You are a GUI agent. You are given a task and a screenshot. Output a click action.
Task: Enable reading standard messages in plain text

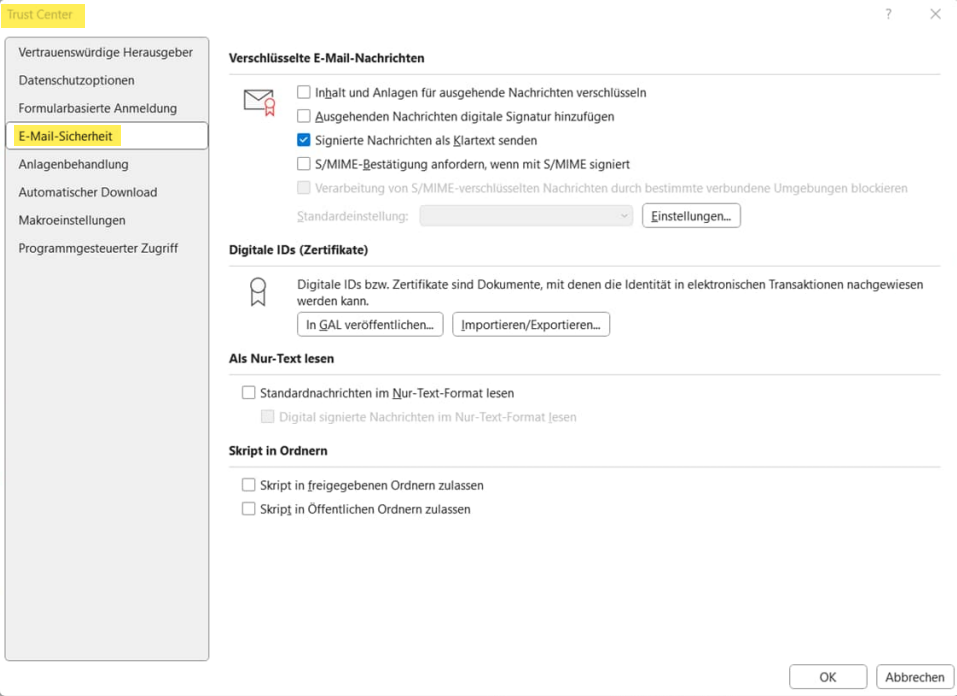coord(249,393)
